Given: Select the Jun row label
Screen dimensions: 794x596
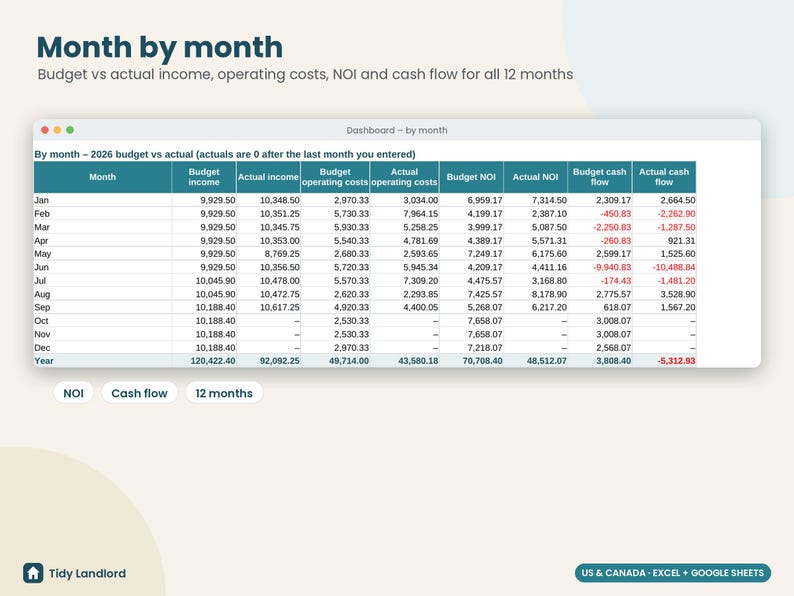Looking at the screenshot, I should (x=42, y=267).
